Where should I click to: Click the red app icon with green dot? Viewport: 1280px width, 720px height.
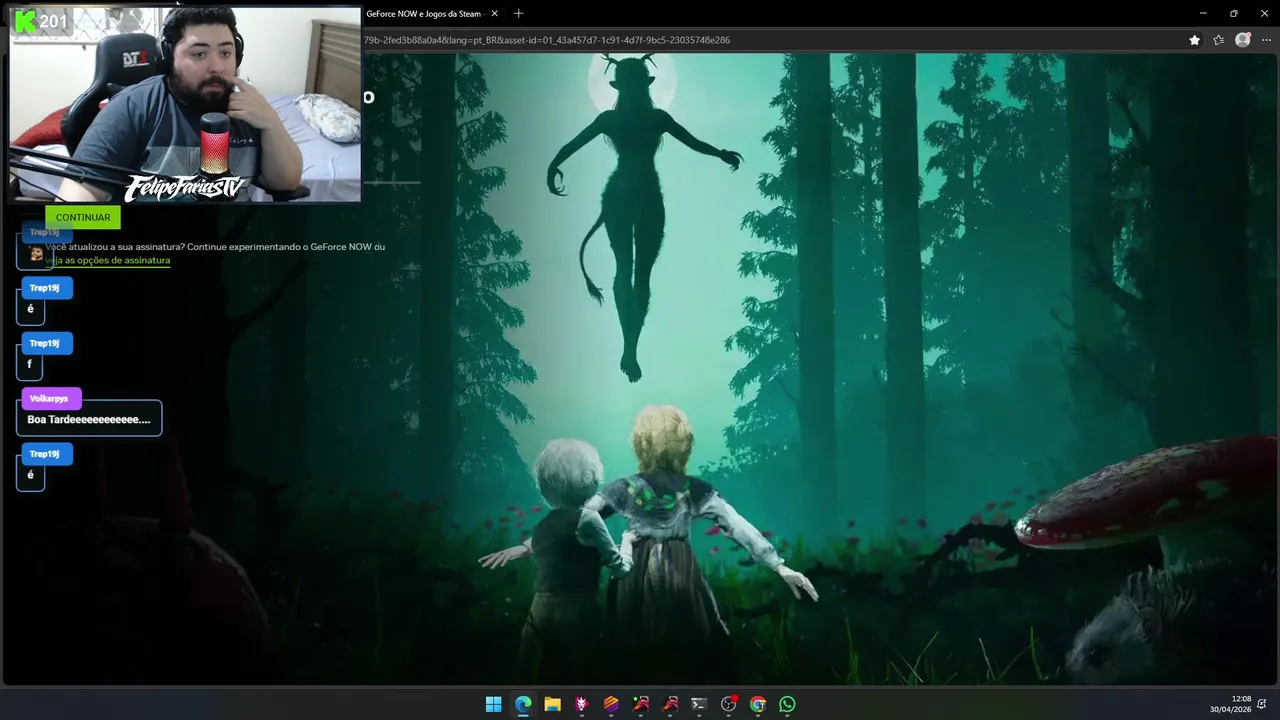641,704
